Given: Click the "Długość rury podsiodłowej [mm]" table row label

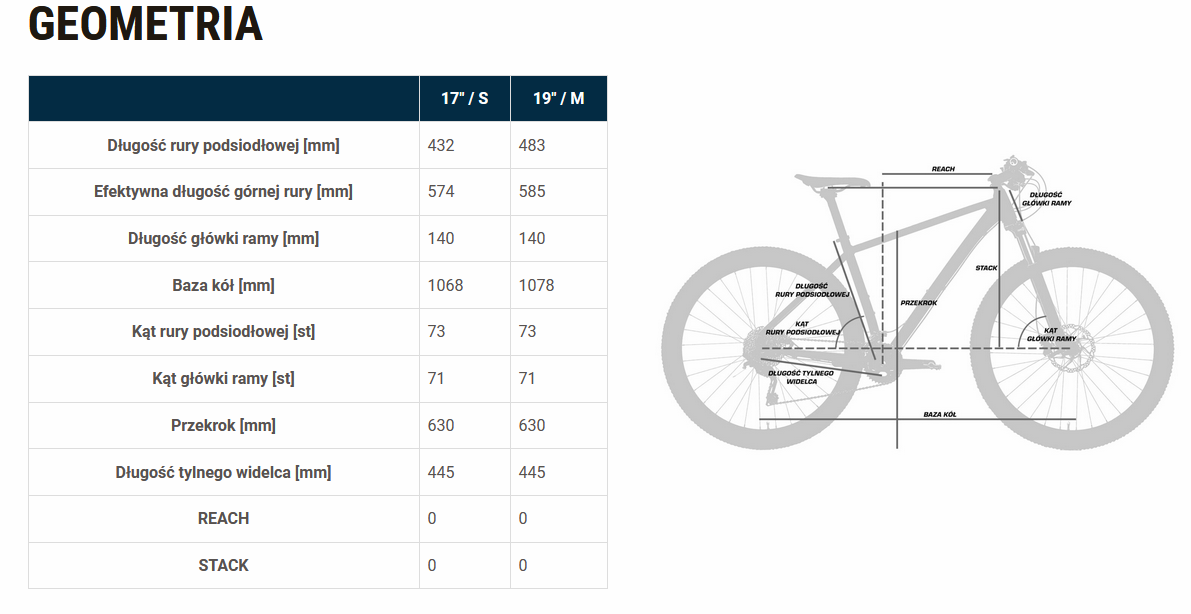Looking at the screenshot, I should pos(223,145).
